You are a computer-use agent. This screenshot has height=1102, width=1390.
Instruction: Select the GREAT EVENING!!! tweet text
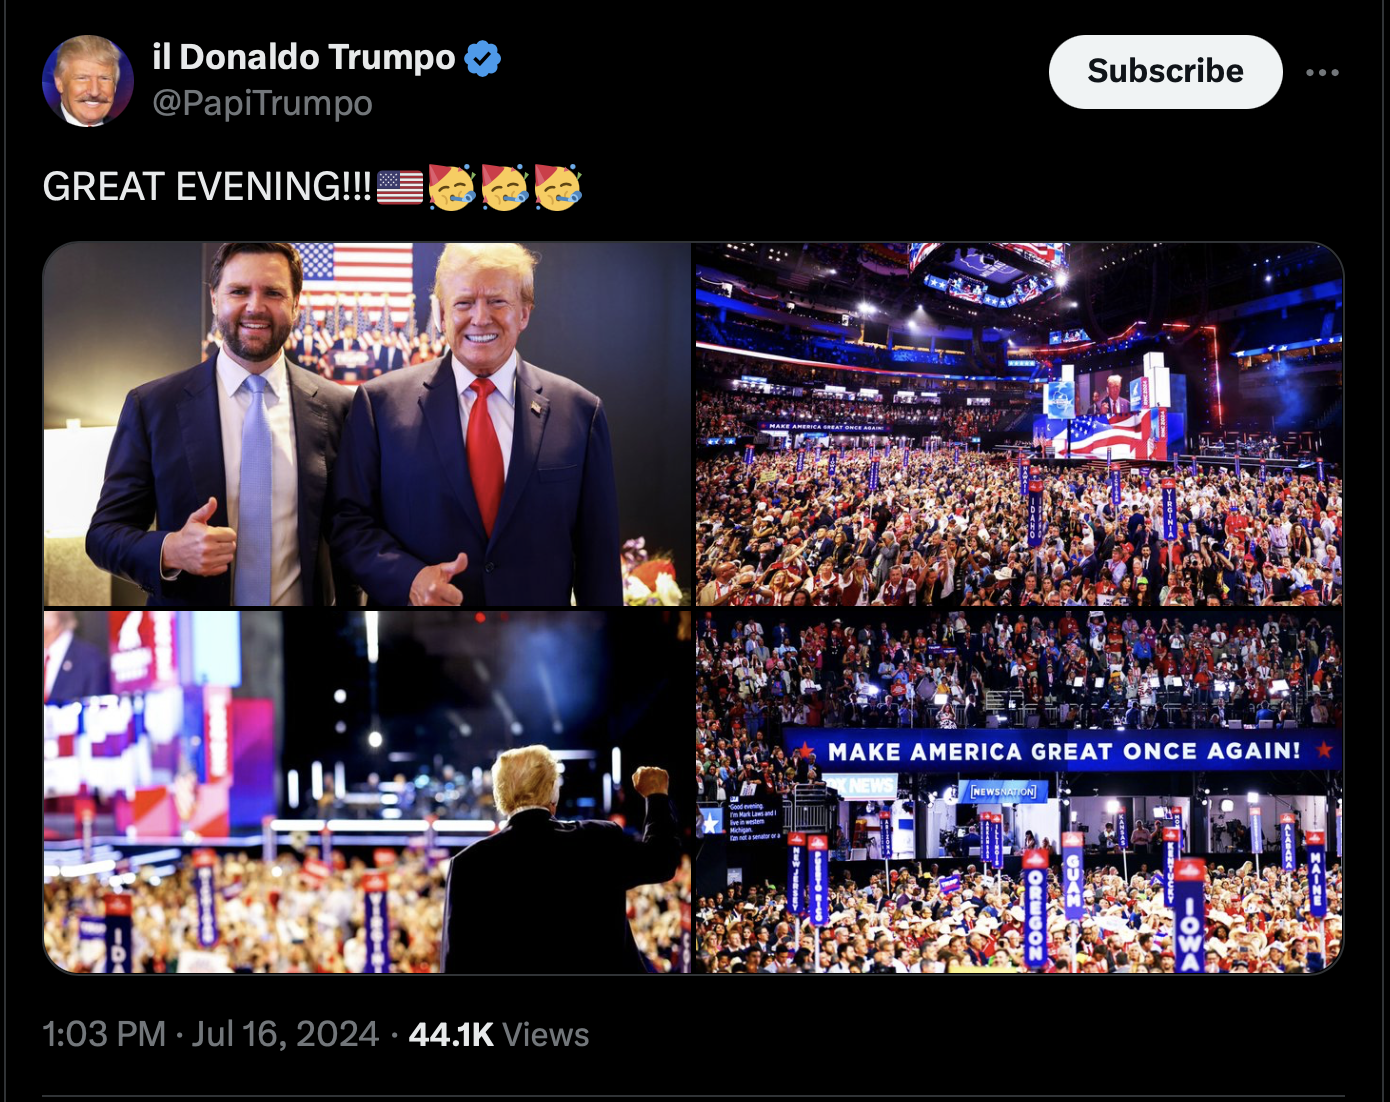(207, 187)
